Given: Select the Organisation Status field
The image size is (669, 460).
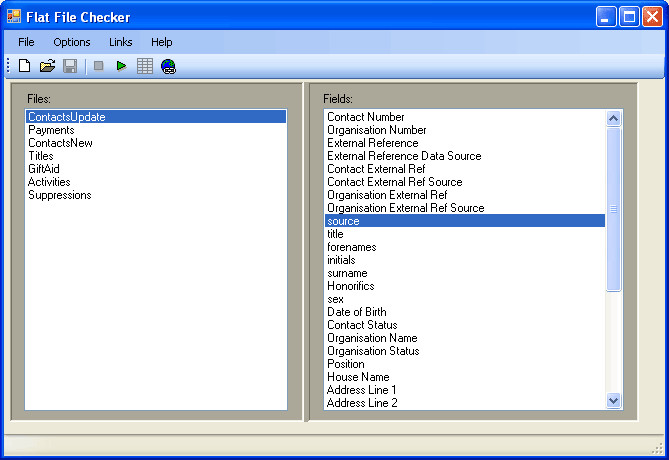Looking at the screenshot, I should [465, 351].
